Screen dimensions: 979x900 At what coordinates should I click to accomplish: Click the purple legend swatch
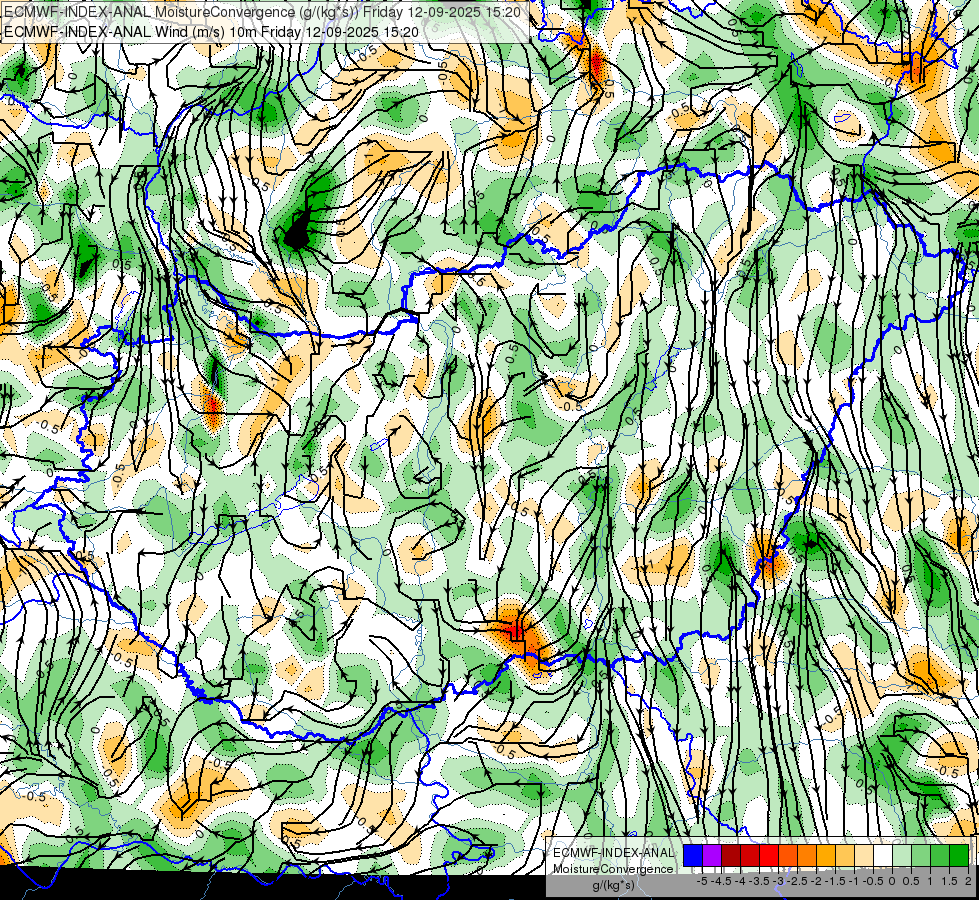click(712, 856)
